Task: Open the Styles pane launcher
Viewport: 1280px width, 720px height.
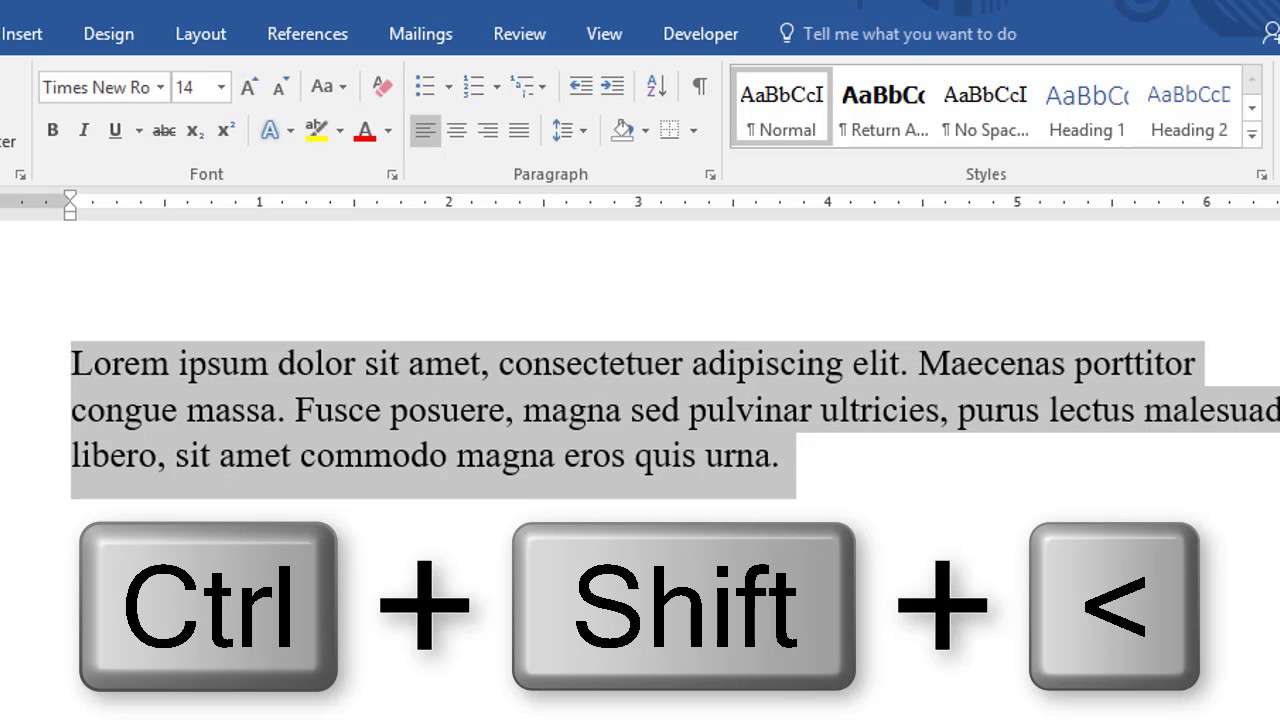Action: click(x=1262, y=175)
